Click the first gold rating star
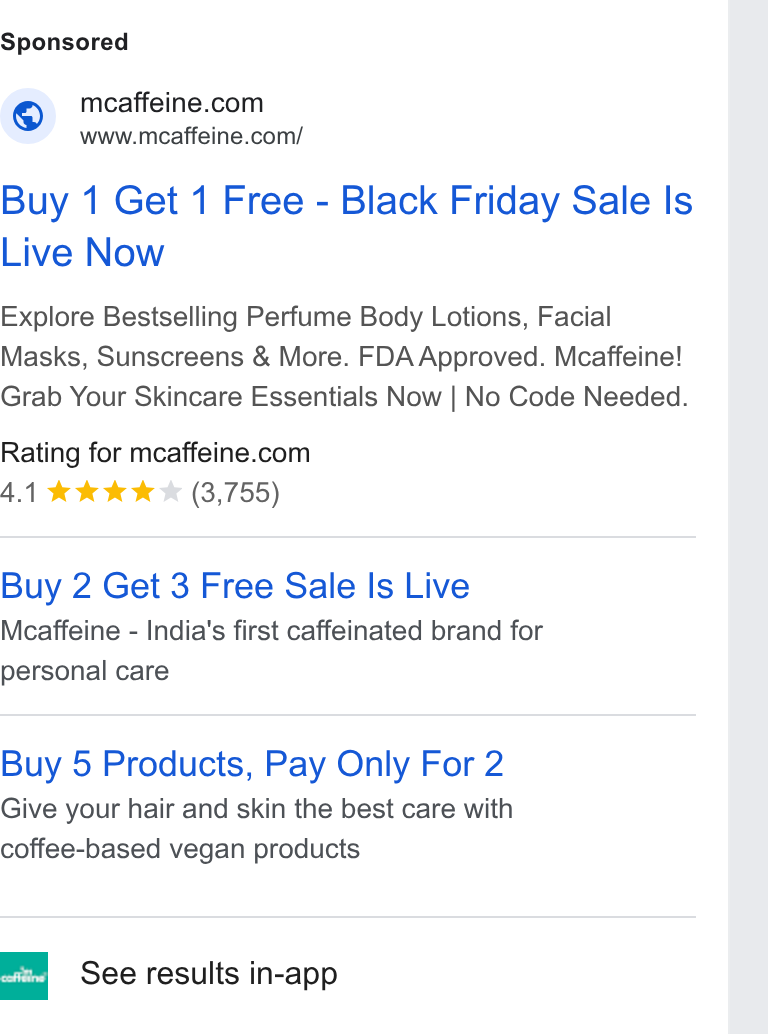Screen dimensions: 768x1034 [59, 492]
